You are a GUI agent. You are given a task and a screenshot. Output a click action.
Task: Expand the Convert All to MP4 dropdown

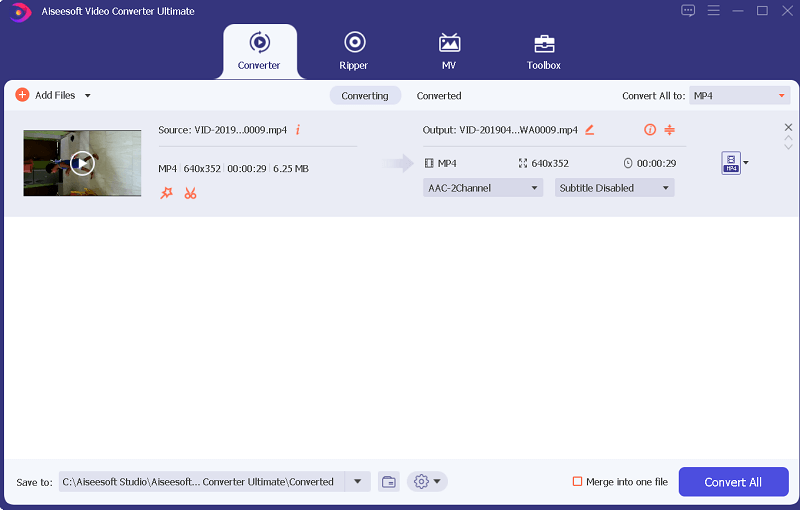[740, 96]
